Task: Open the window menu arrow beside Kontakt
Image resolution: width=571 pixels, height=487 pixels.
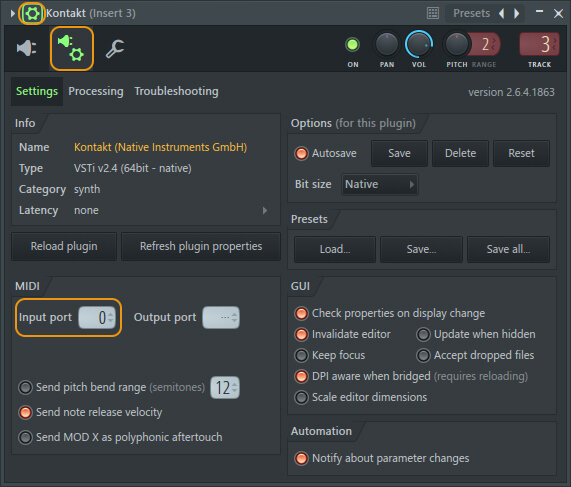Action: pos(13,14)
